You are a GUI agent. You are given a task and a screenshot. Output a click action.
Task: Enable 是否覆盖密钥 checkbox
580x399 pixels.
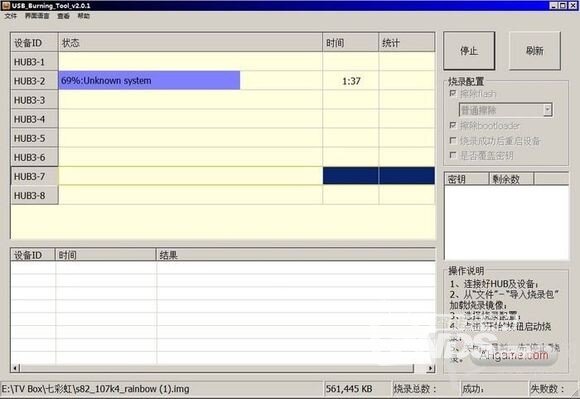tap(453, 155)
